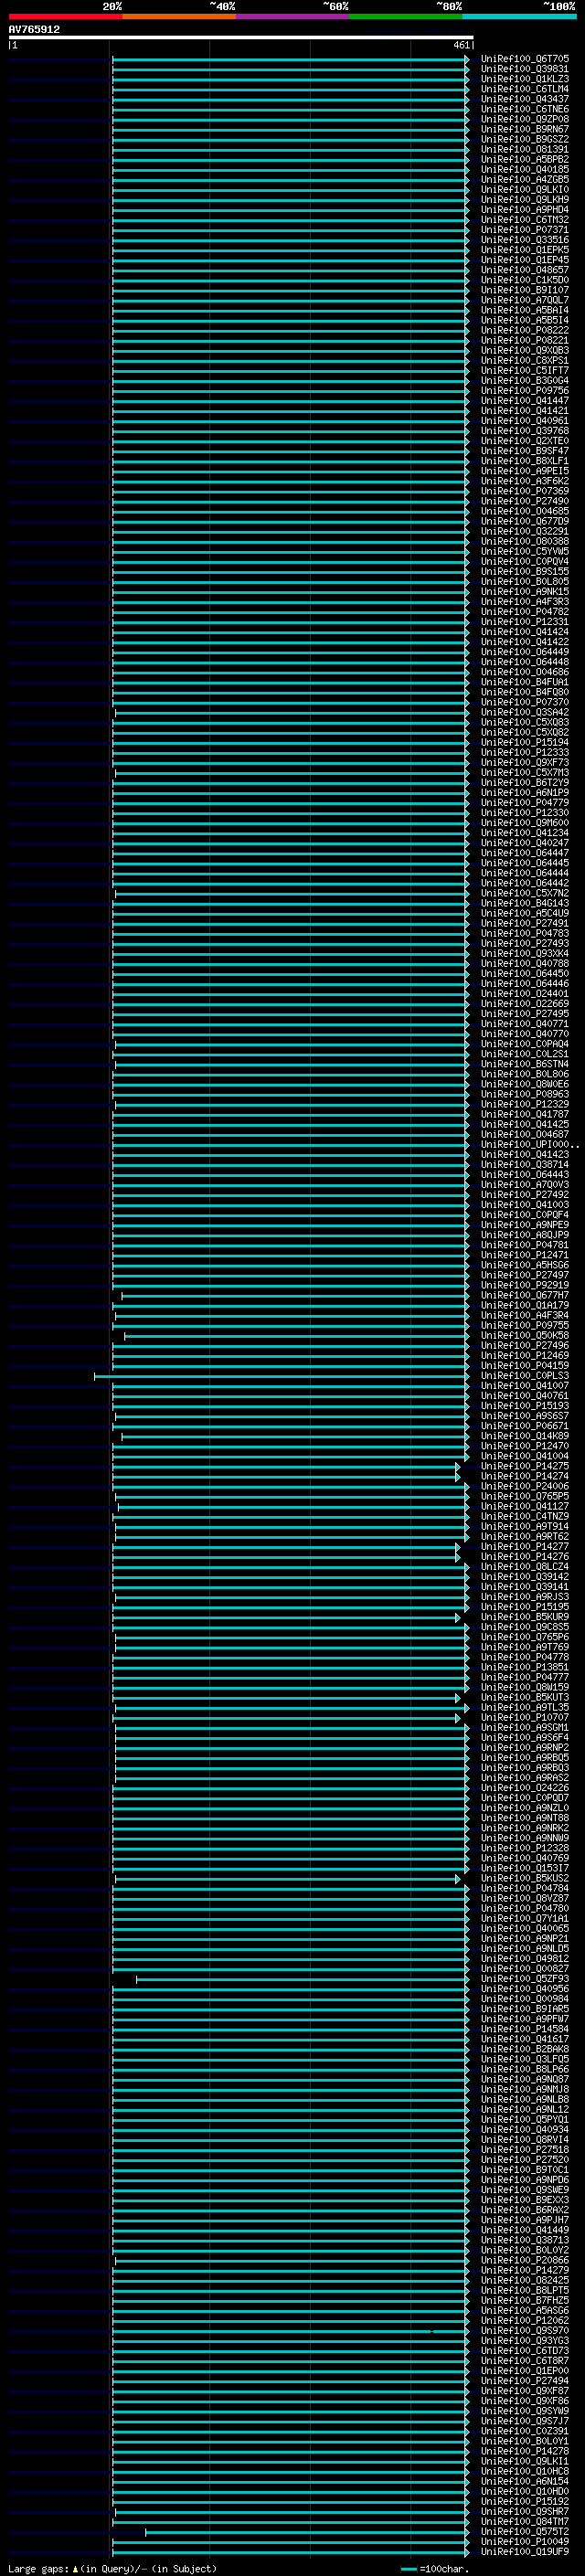Open hit UniRef100_Q153I7
Image resolution: width=585 pixels, height=2576 pixels.
[x=524, y=1868]
